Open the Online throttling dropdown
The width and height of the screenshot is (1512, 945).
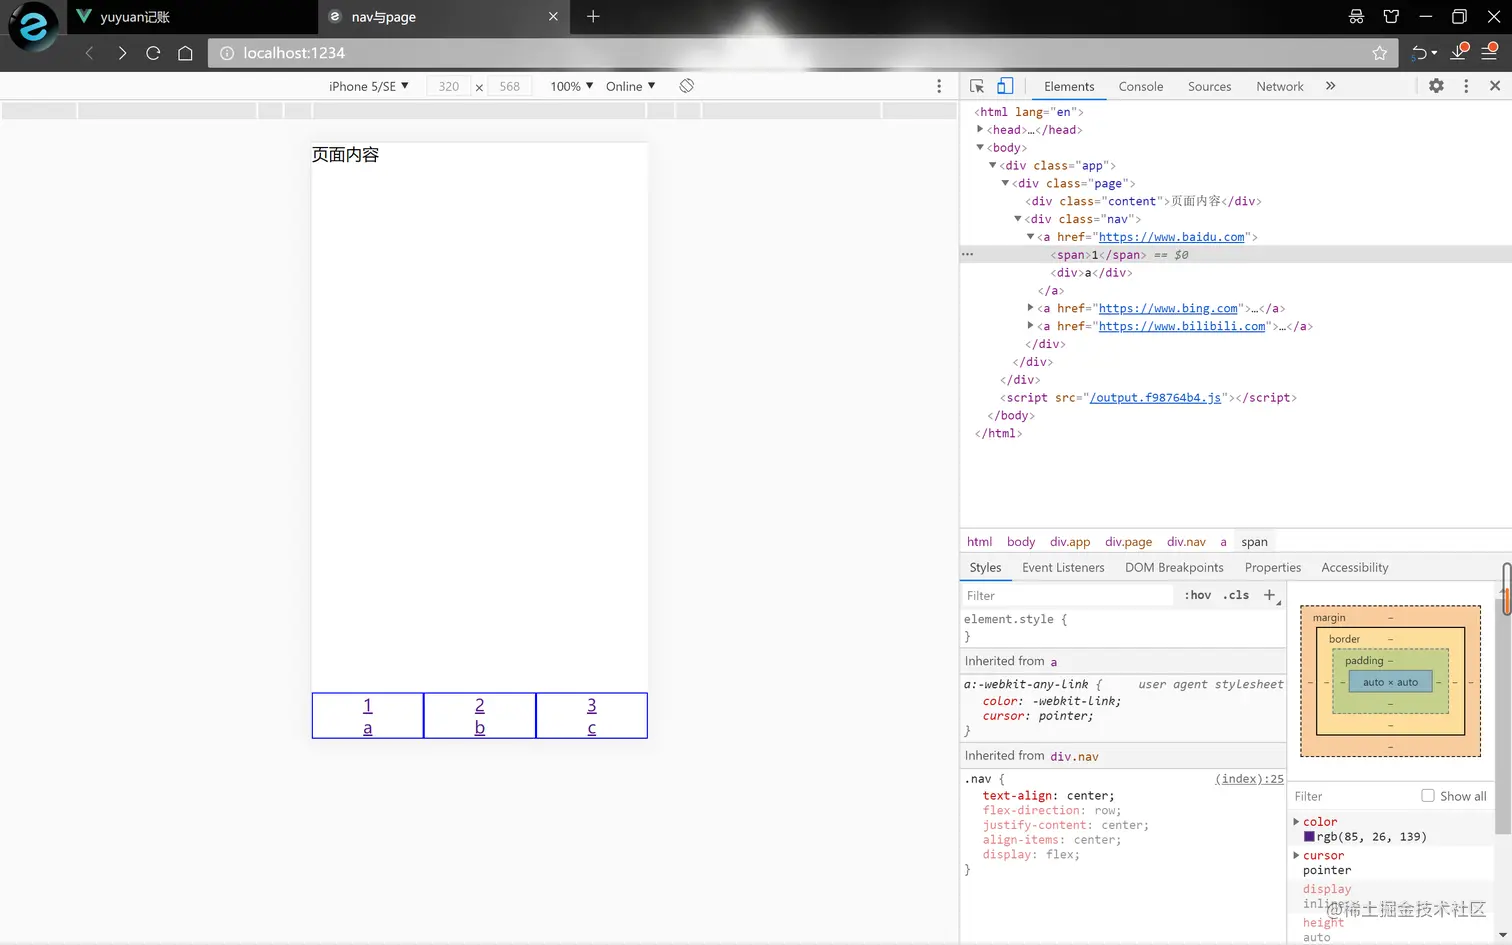coord(631,86)
